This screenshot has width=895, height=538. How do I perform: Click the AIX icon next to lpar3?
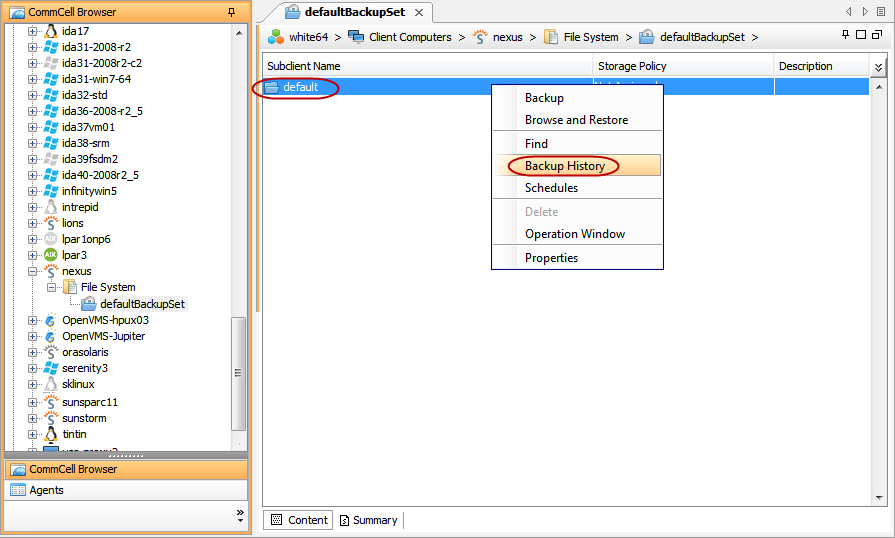point(51,255)
